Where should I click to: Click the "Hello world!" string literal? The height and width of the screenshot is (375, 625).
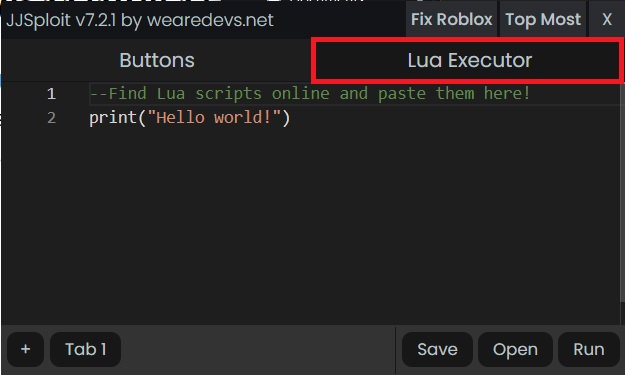(214, 118)
